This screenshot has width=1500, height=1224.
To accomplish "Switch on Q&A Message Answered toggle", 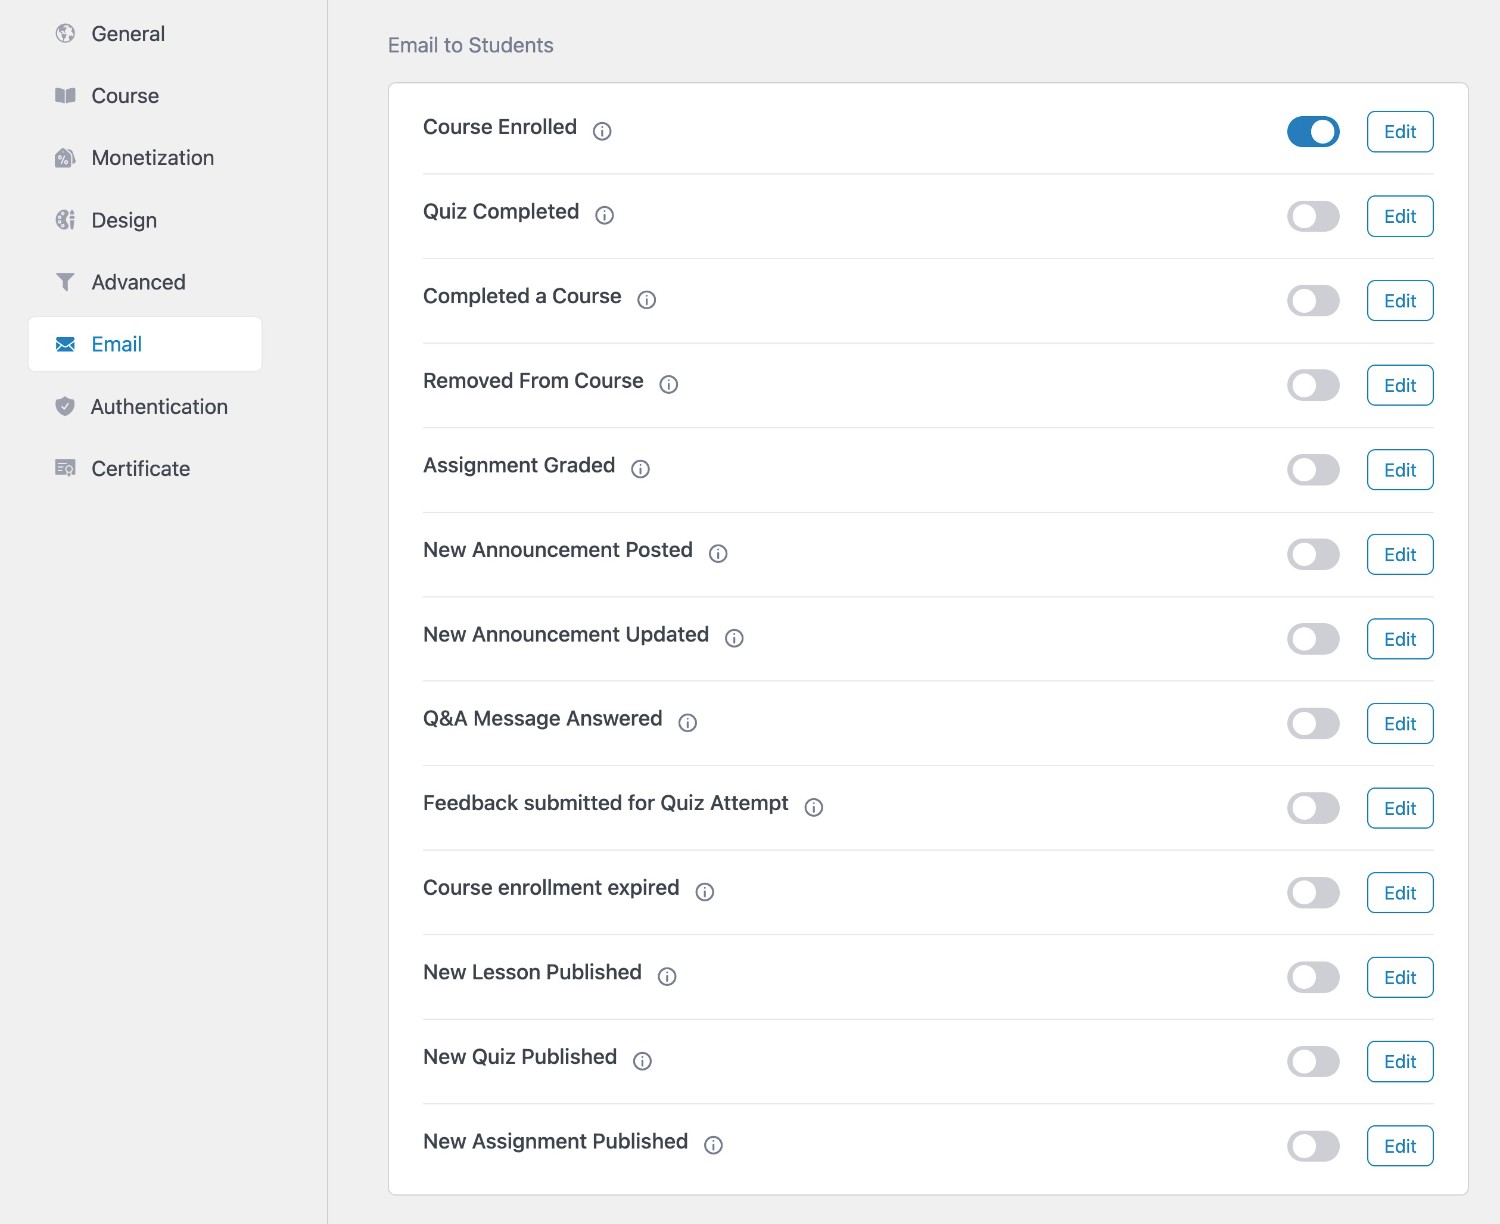I will point(1313,723).
